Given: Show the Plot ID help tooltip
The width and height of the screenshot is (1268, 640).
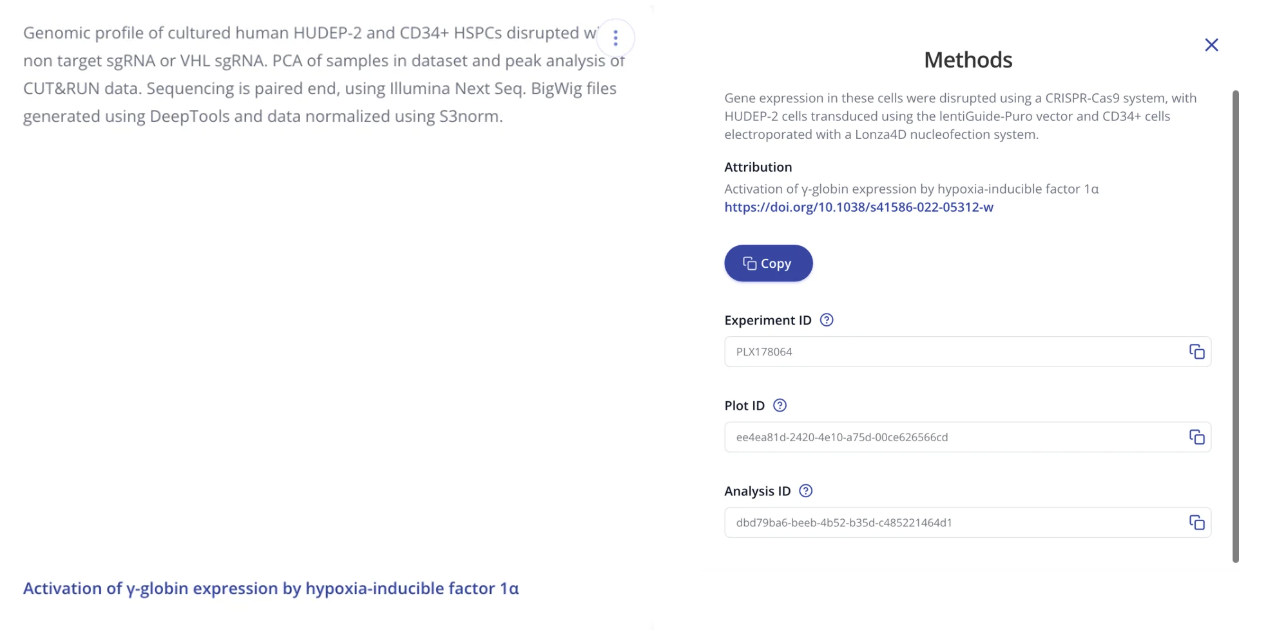Looking at the screenshot, I should (x=780, y=406).
